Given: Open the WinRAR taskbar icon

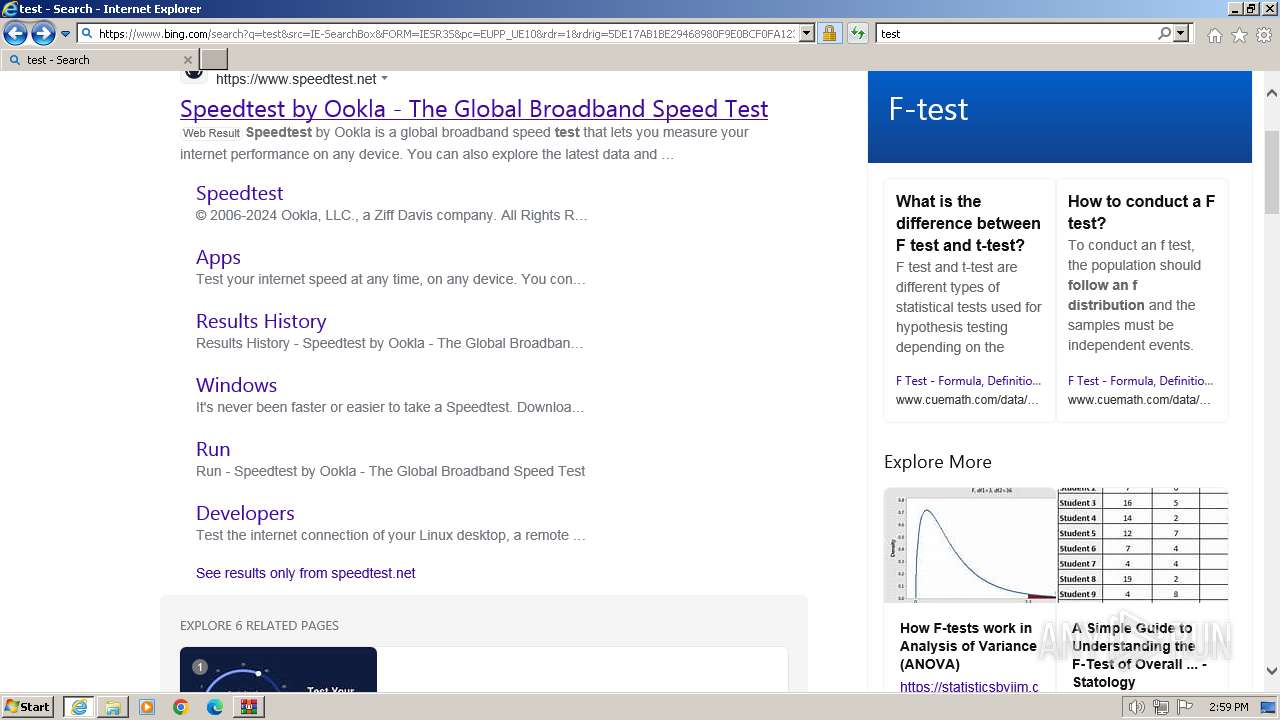Looking at the screenshot, I should pos(248,707).
